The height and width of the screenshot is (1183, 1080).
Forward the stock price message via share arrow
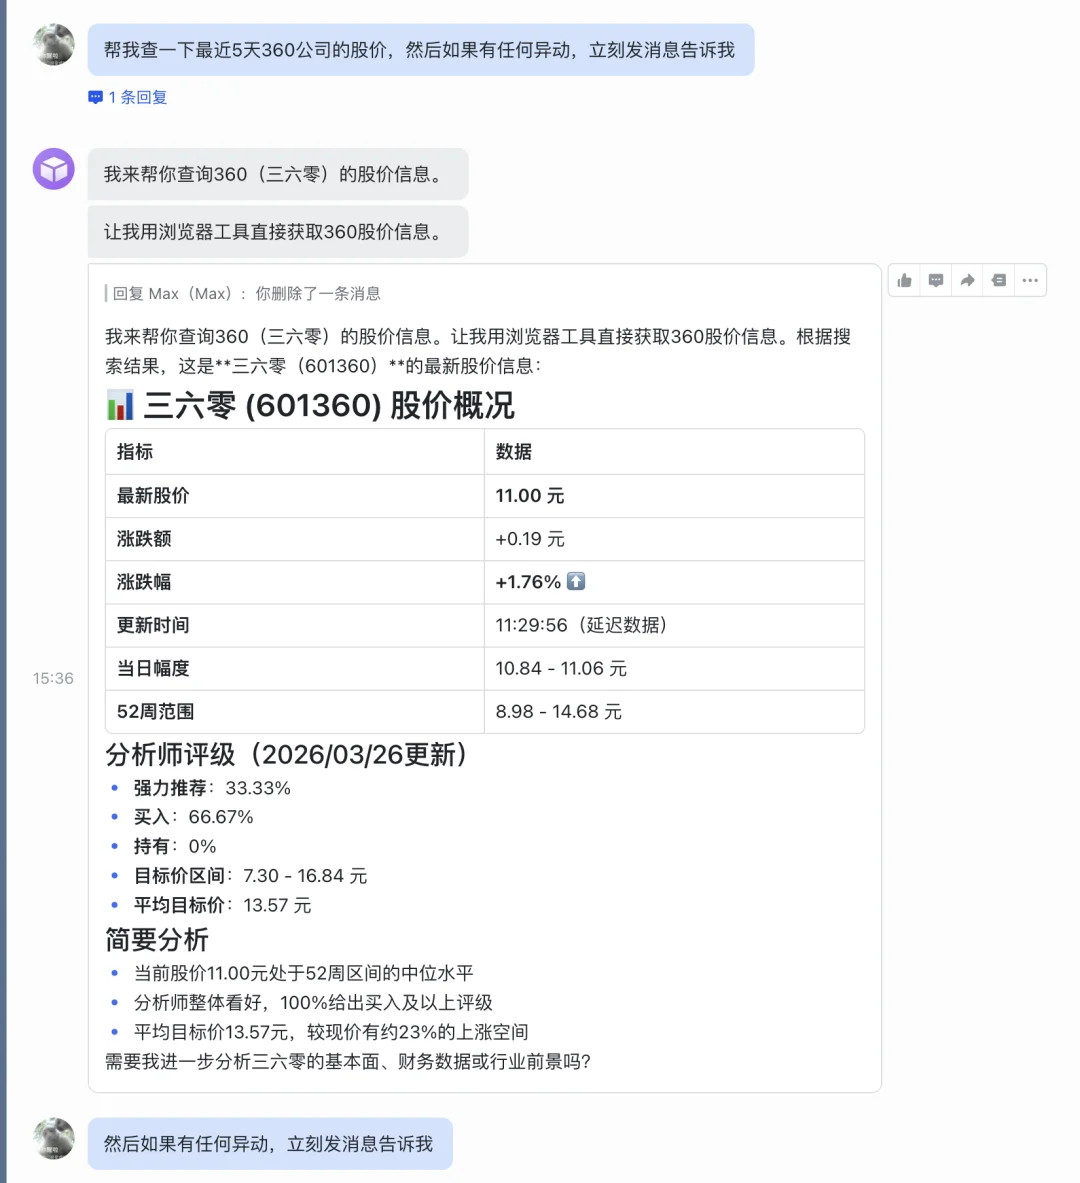coord(967,280)
